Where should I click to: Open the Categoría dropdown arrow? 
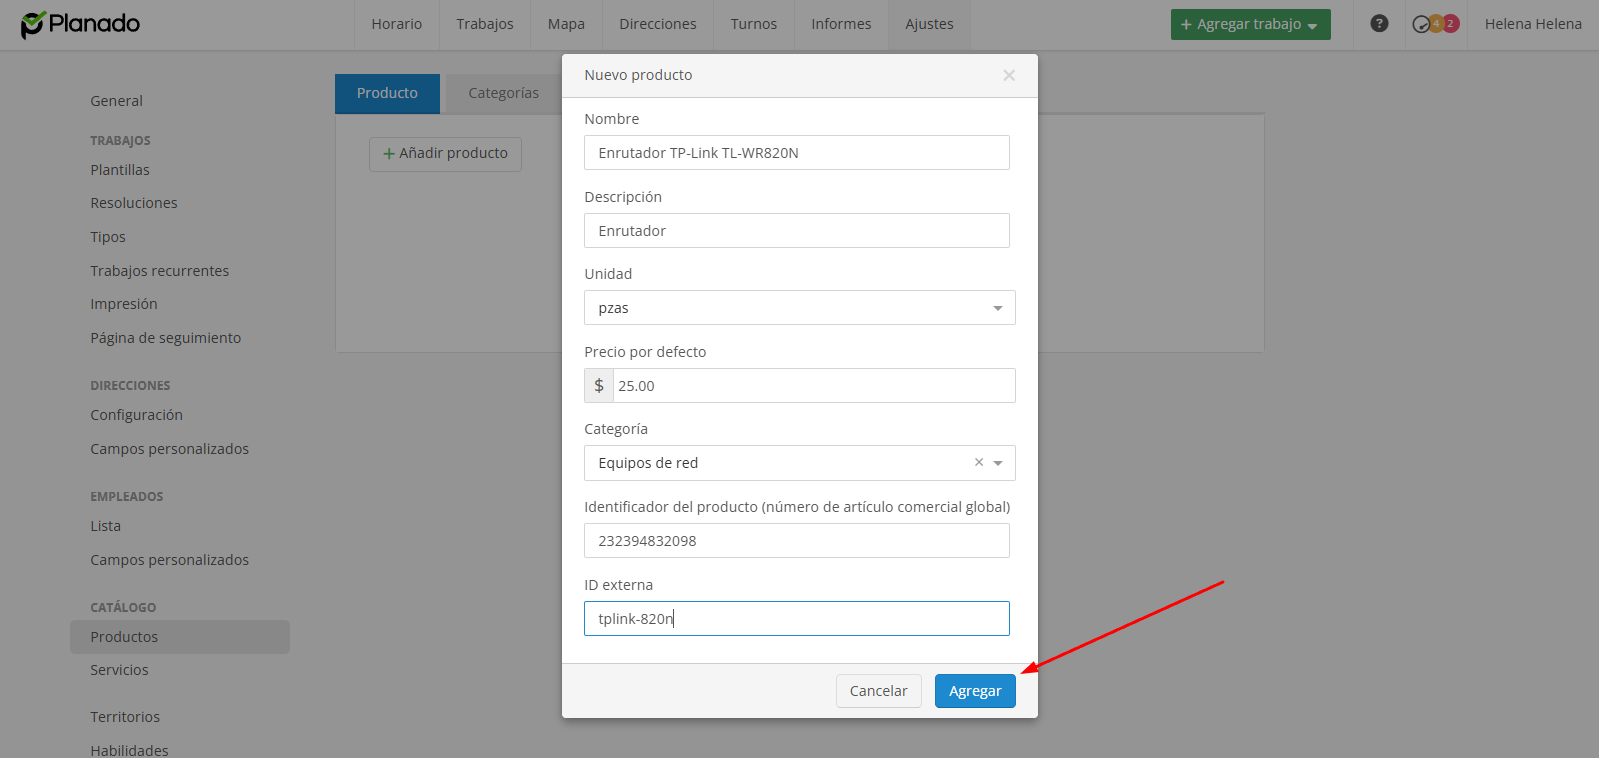point(998,463)
